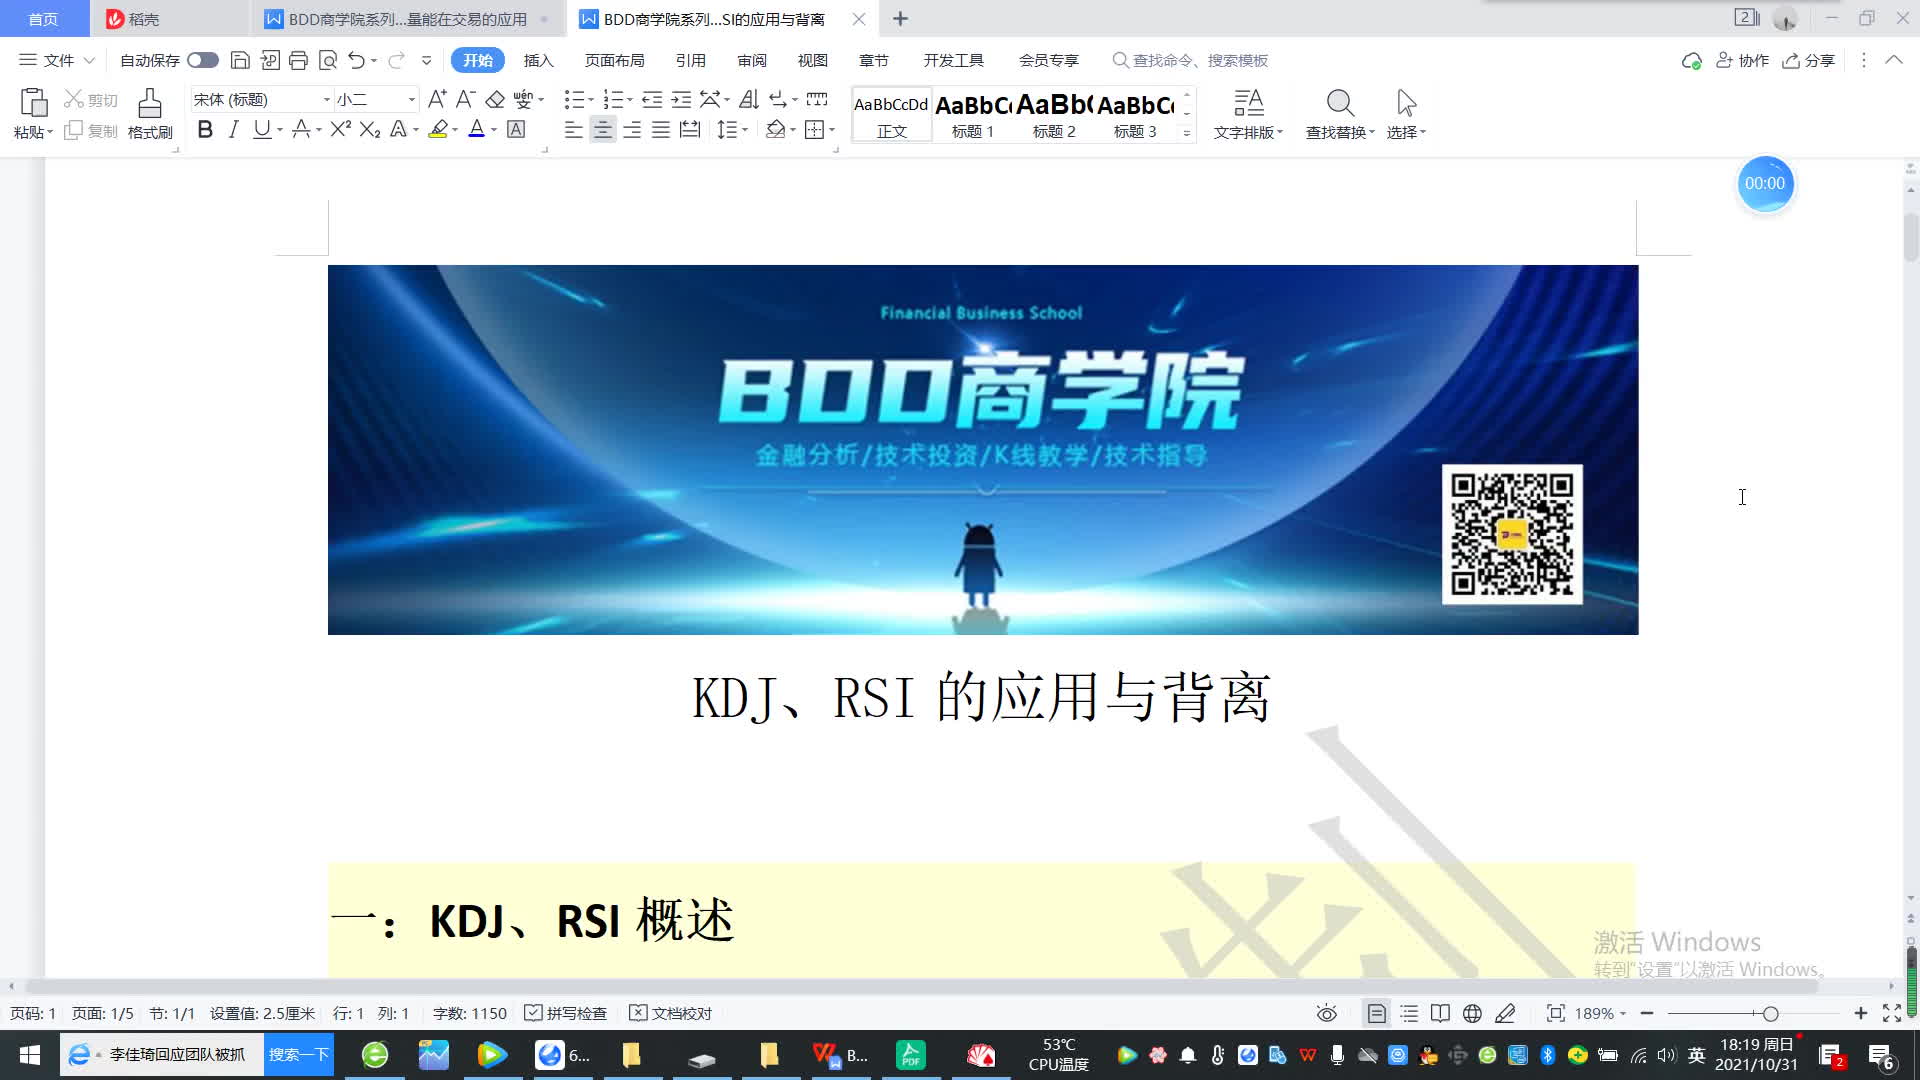Screen dimensions: 1920x1080
Task: Apply the Heading 1 (标题 1) style
Action: pyautogui.click(x=973, y=115)
